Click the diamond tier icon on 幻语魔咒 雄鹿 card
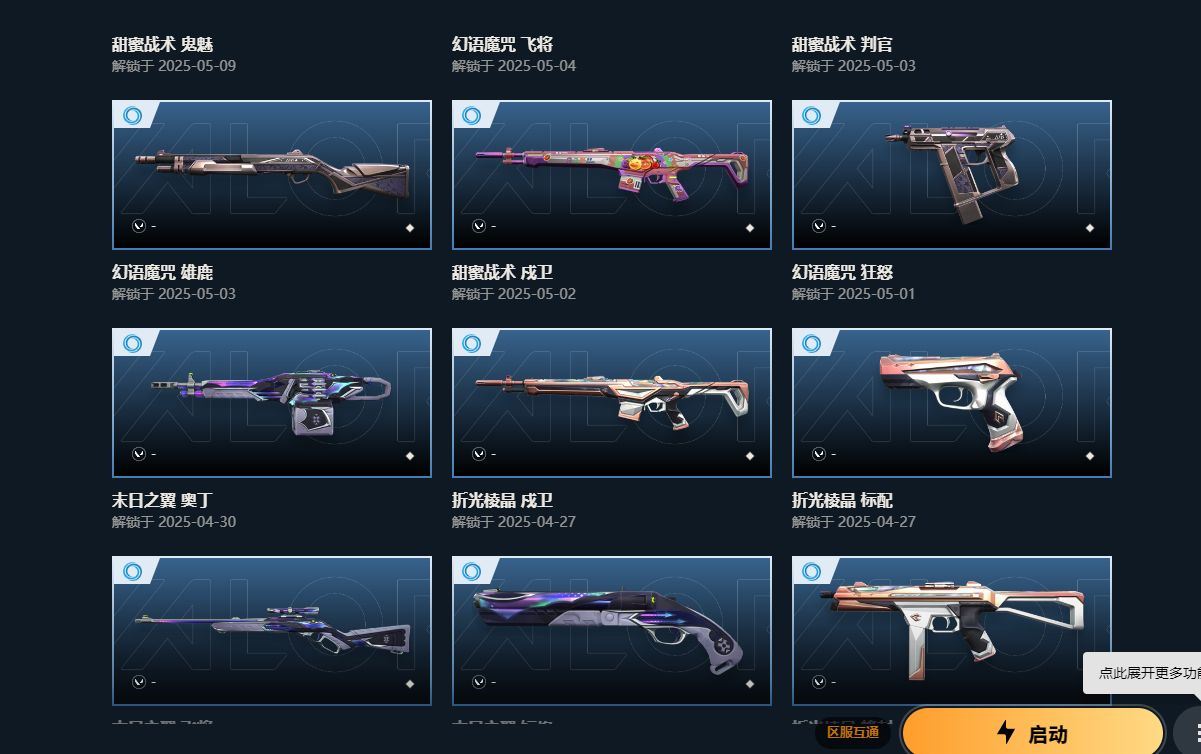 click(x=410, y=228)
